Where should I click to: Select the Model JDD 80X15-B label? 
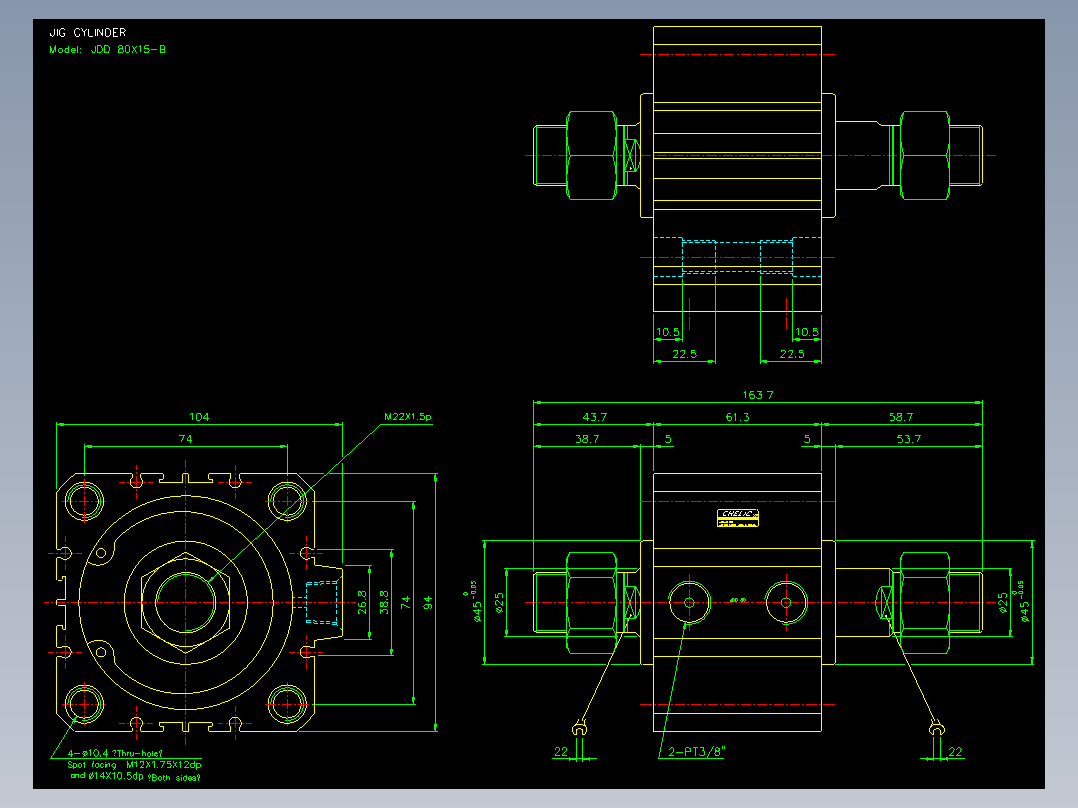point(107,50)
